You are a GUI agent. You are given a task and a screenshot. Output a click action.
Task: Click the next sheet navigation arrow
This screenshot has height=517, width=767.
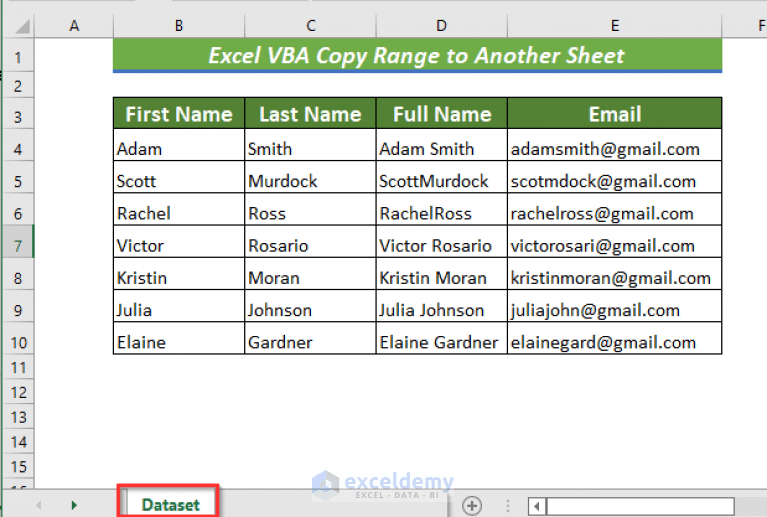74,505
